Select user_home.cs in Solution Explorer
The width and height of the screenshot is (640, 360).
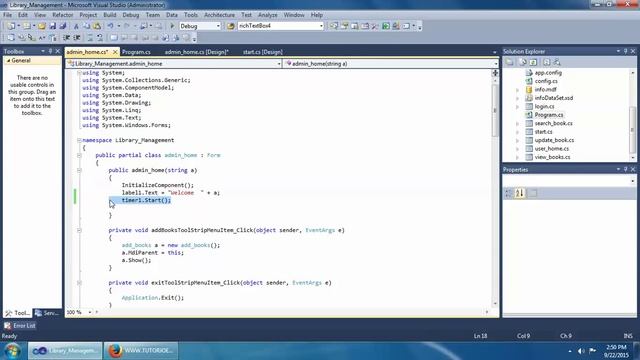coord(551,149)
